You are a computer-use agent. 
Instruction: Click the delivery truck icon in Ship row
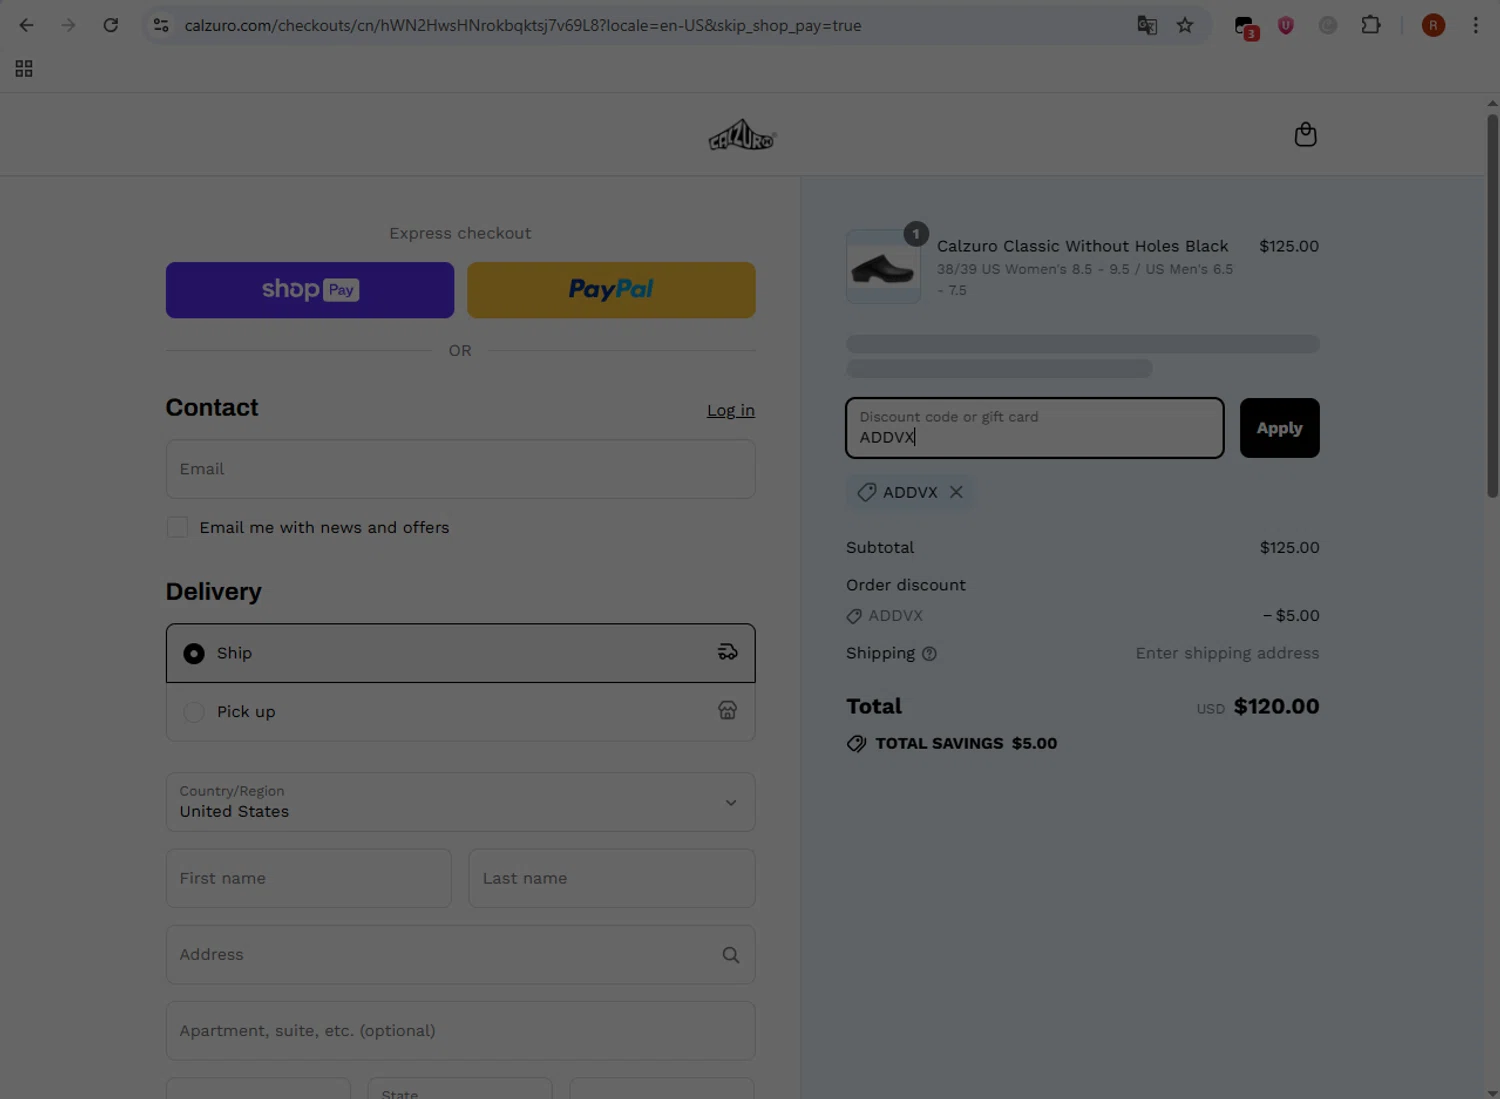coord(727,652)
